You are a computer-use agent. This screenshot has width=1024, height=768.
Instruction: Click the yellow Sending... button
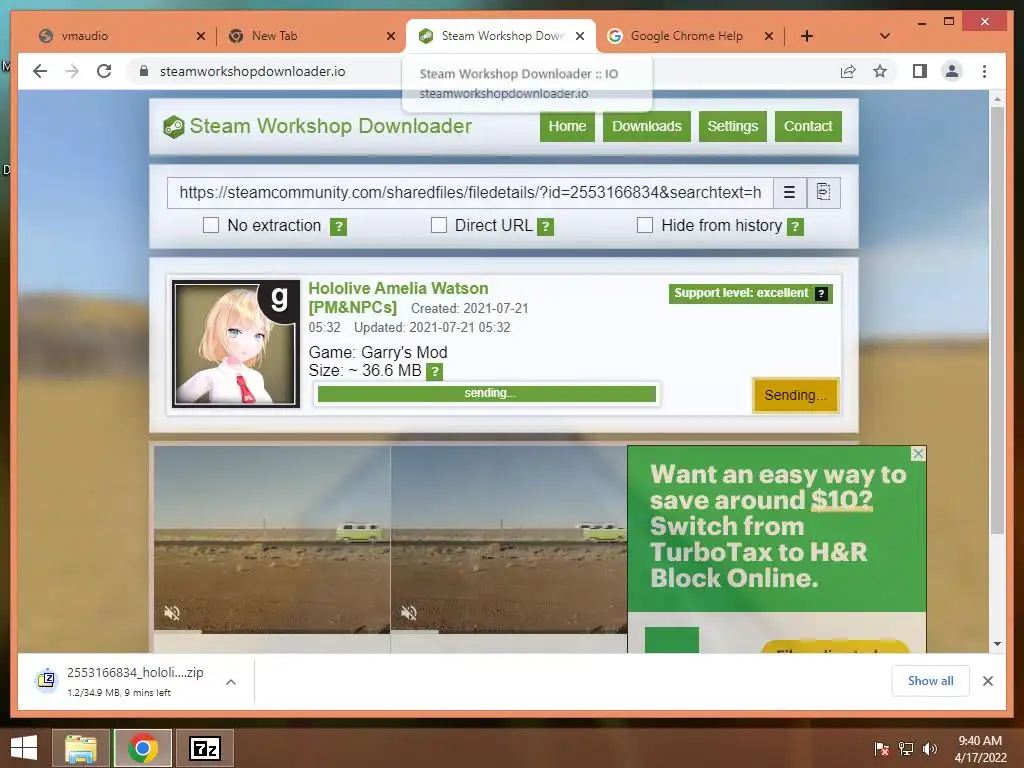(x=795, y=395)
